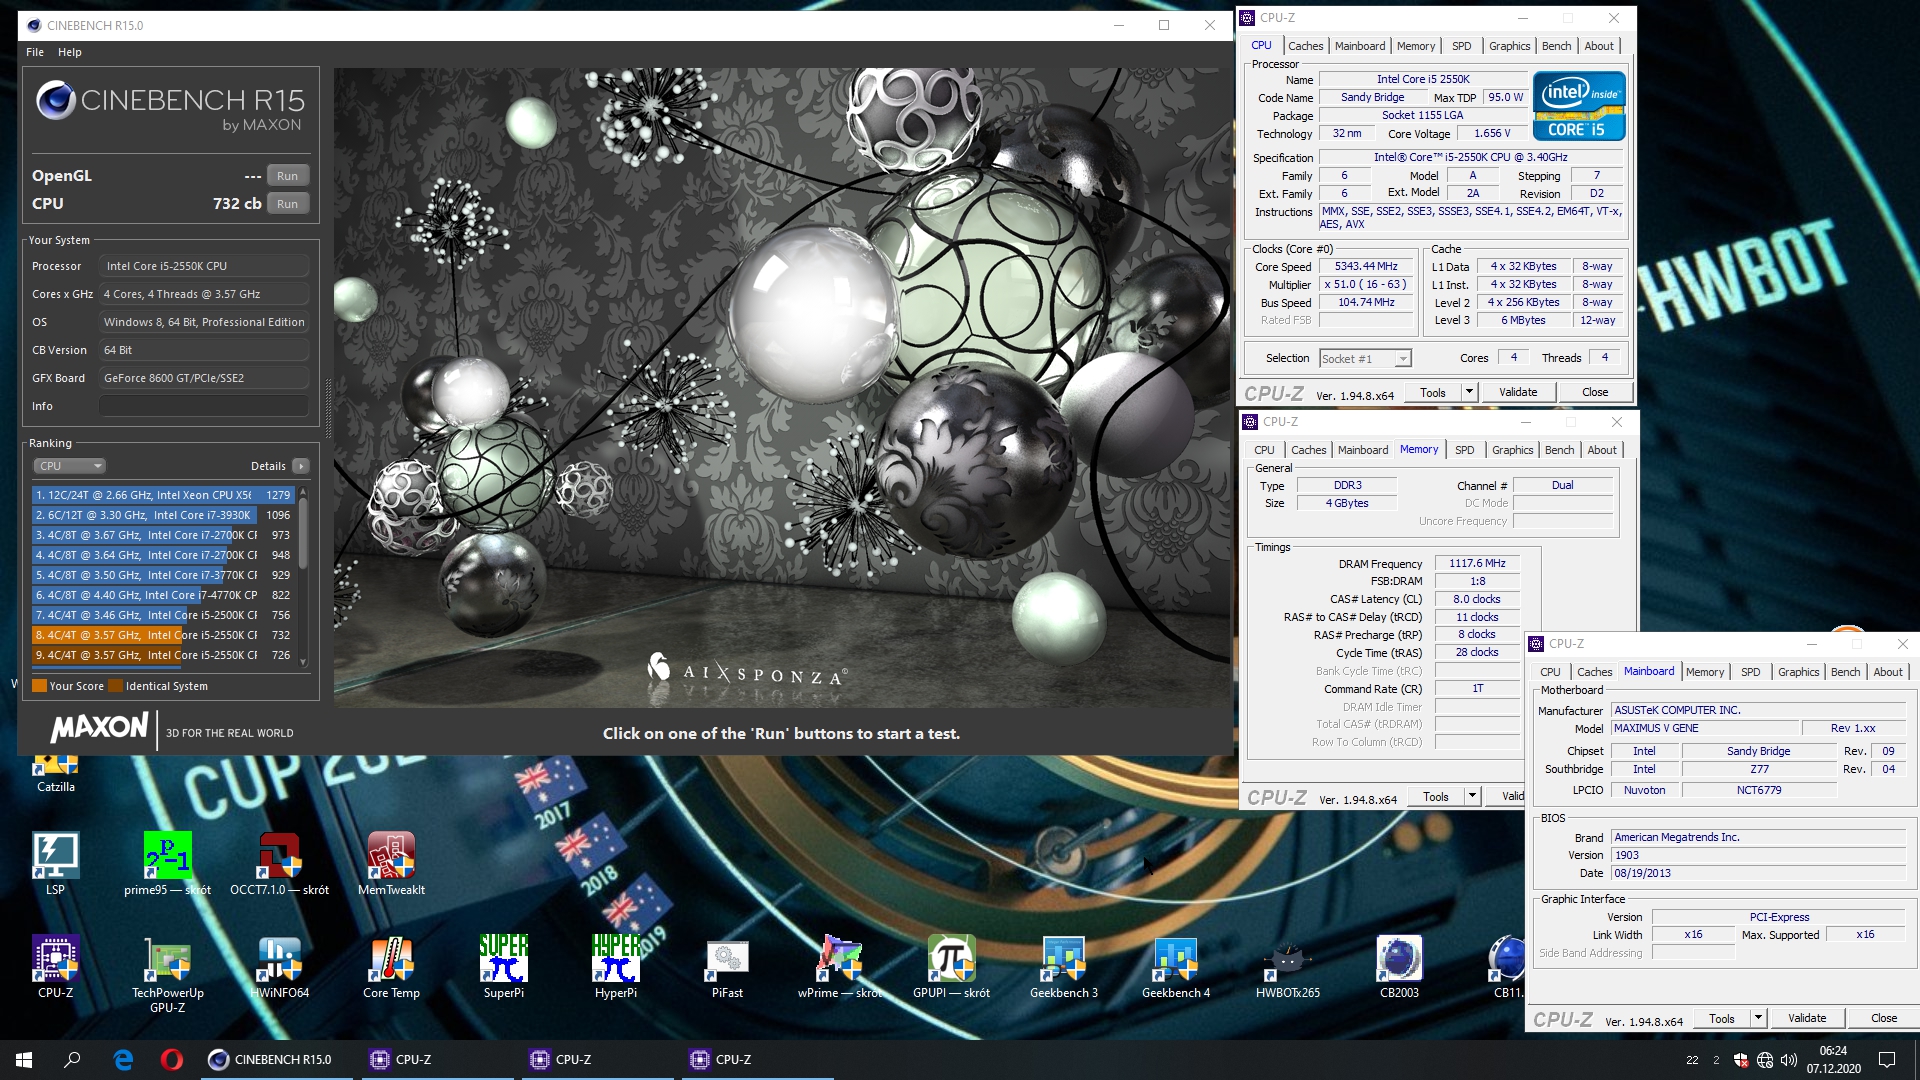Select ranking entry i7-3930K score 1096
1920x1080 pixels.
click(x=162, y=515)
